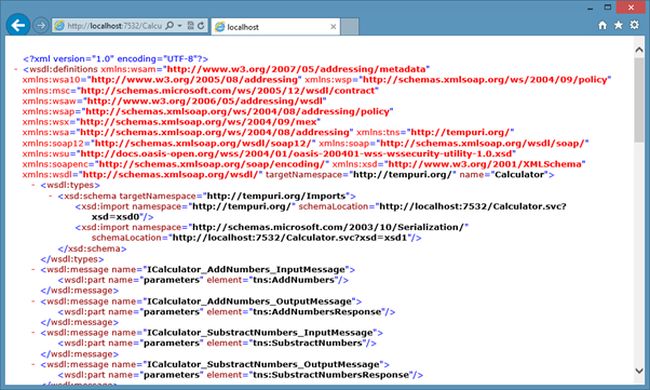Click "tns:SubstractNumbersResponse" element value
This screenshot has height=390, width=650.
click(x=331, y=375)
